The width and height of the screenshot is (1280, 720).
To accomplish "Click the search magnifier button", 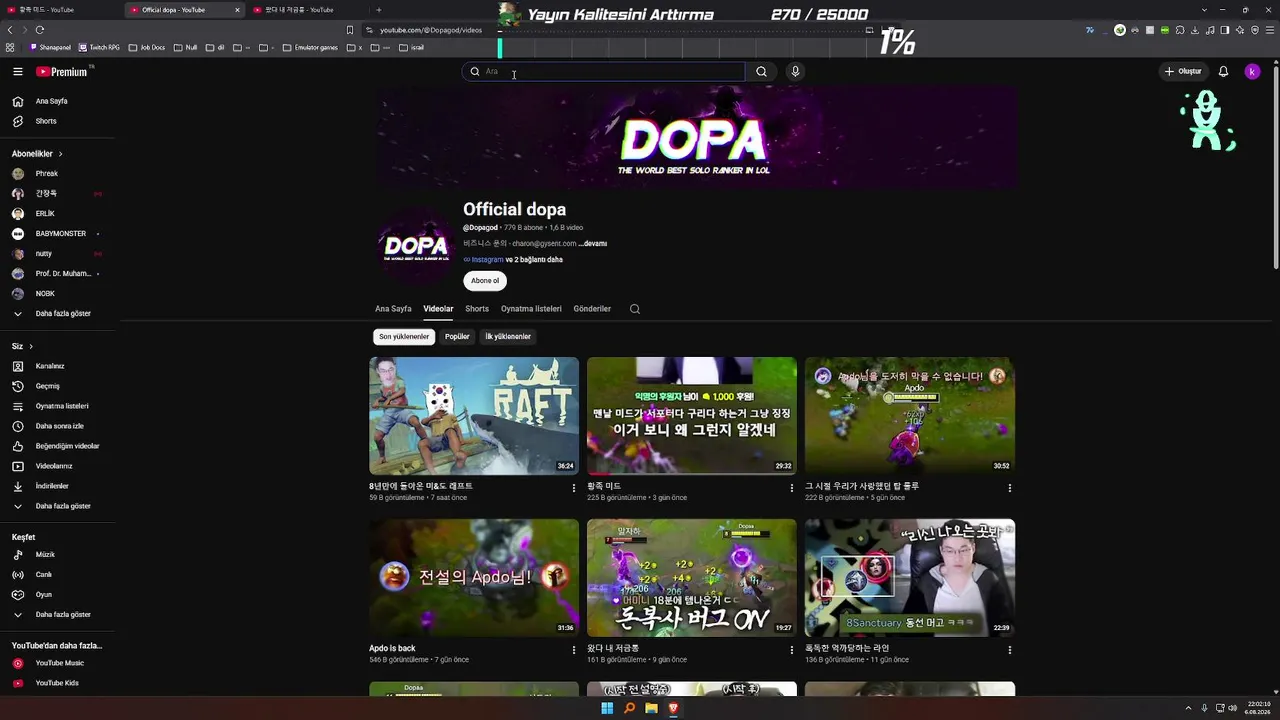I will 761,71.
